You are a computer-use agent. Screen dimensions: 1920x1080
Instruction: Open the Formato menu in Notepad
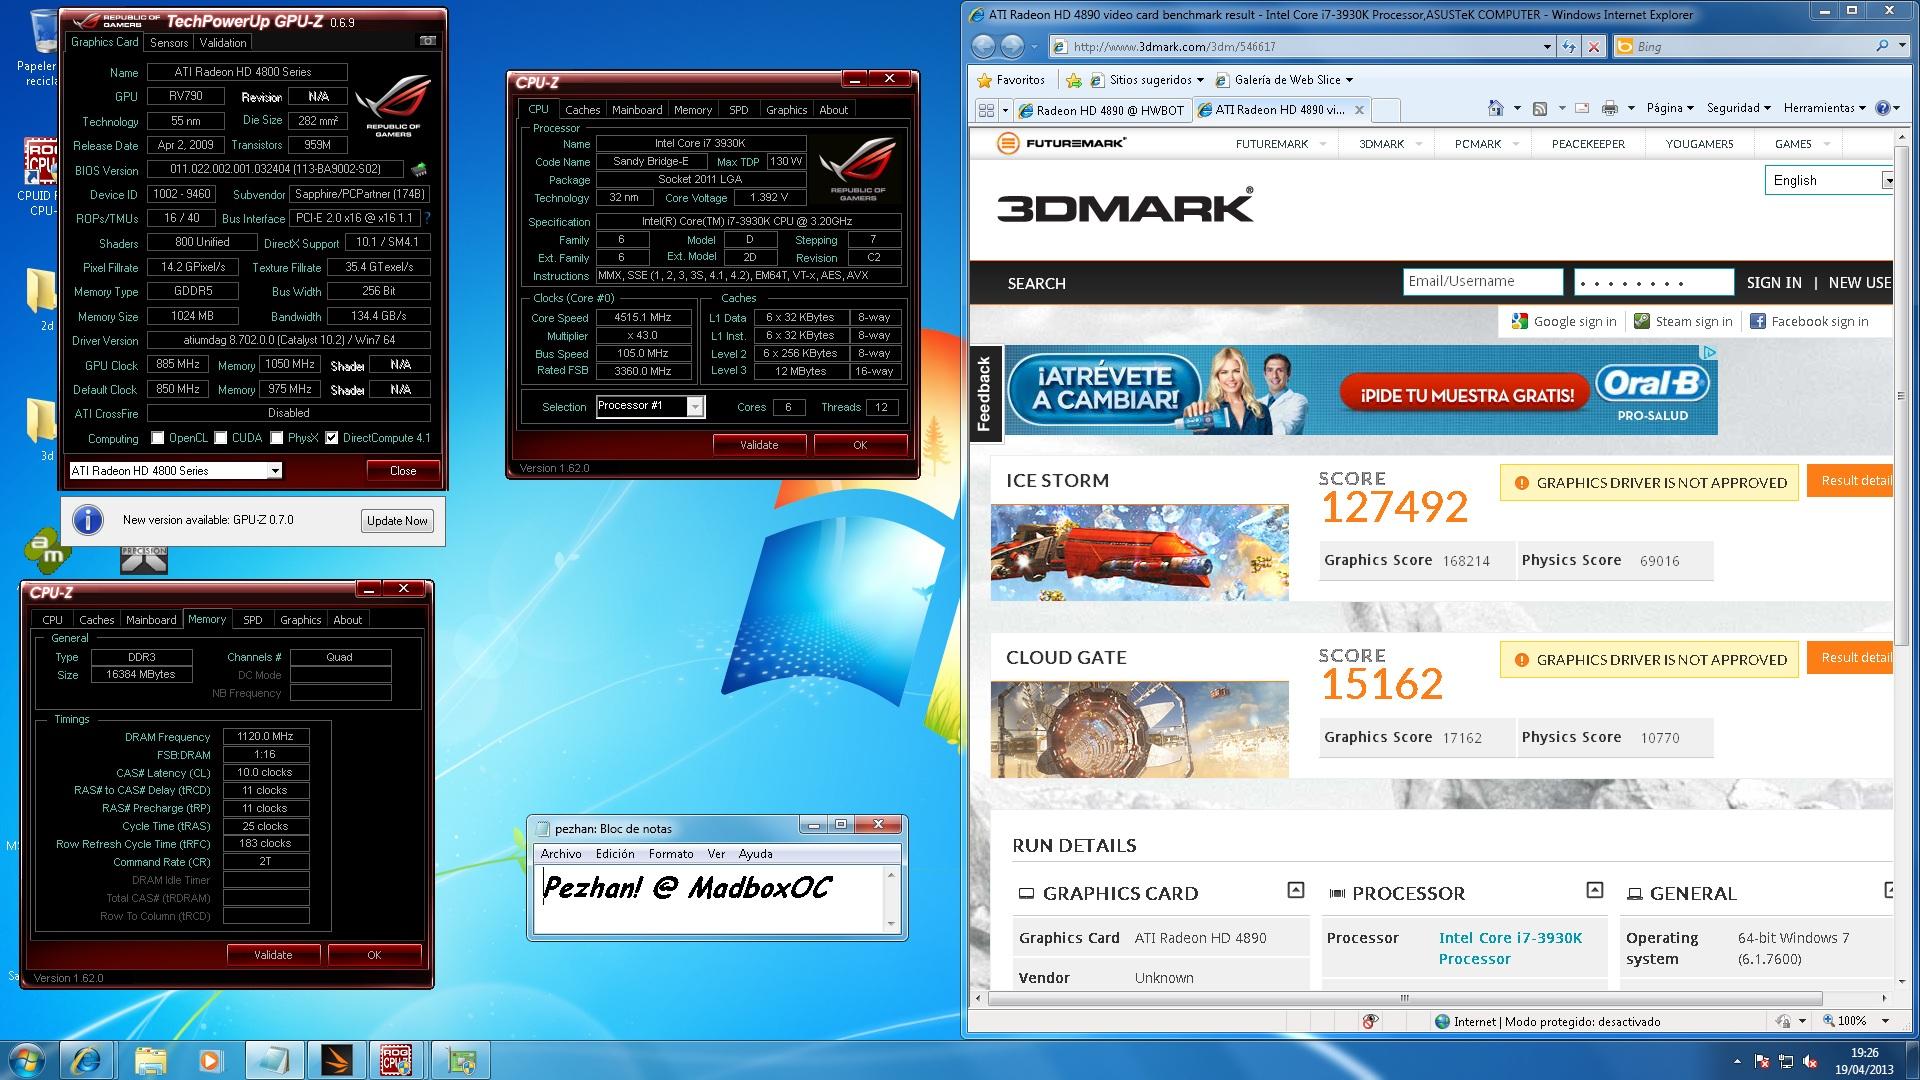coord(671,854)
